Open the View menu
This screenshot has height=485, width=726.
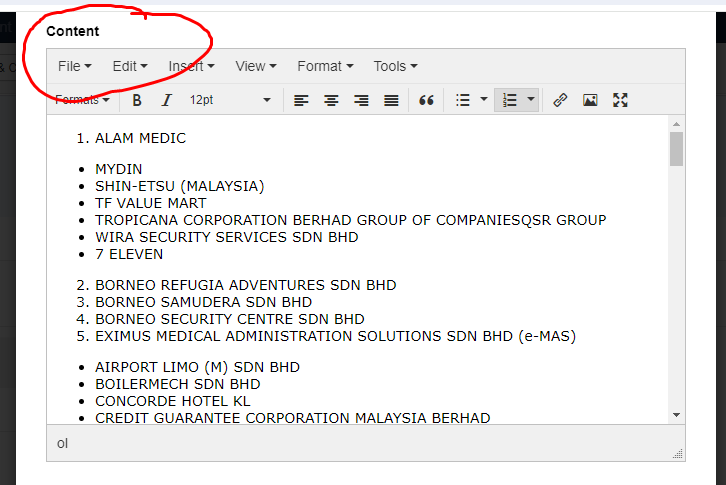(x=256, y=66)
